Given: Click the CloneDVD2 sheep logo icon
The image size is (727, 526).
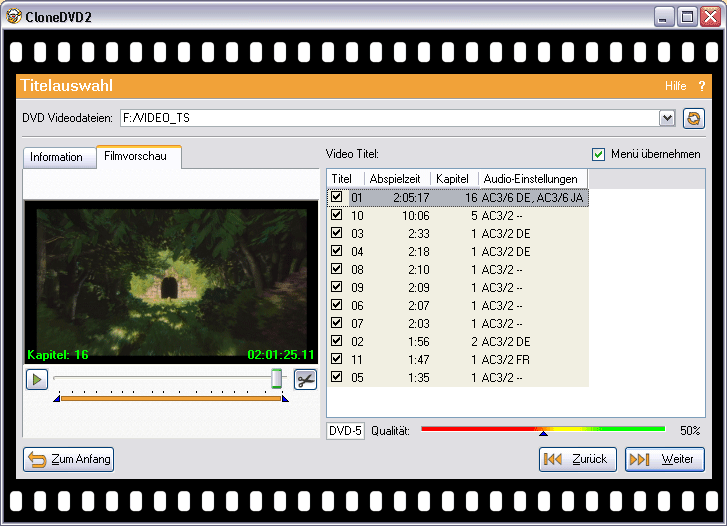Looking at the screenshot, I should (13, 16).
